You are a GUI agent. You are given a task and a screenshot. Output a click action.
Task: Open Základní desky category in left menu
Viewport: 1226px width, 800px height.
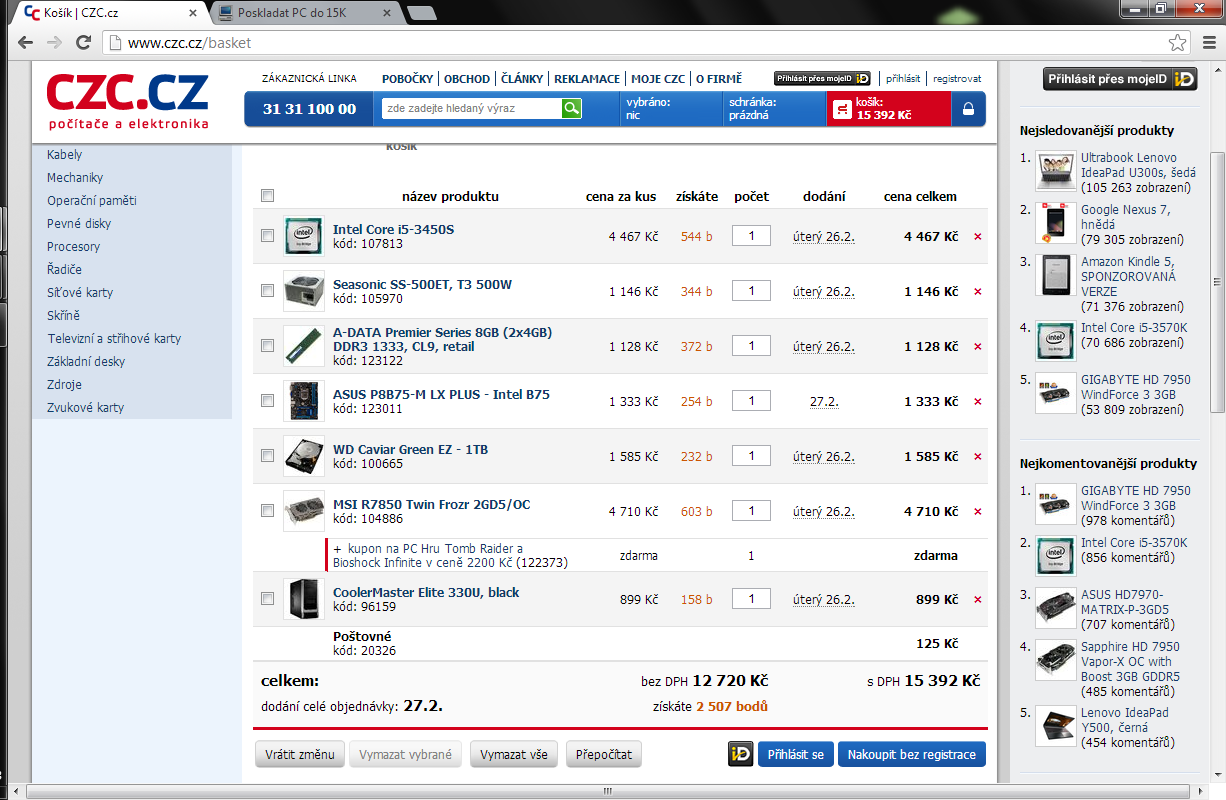tap(86, 362)
